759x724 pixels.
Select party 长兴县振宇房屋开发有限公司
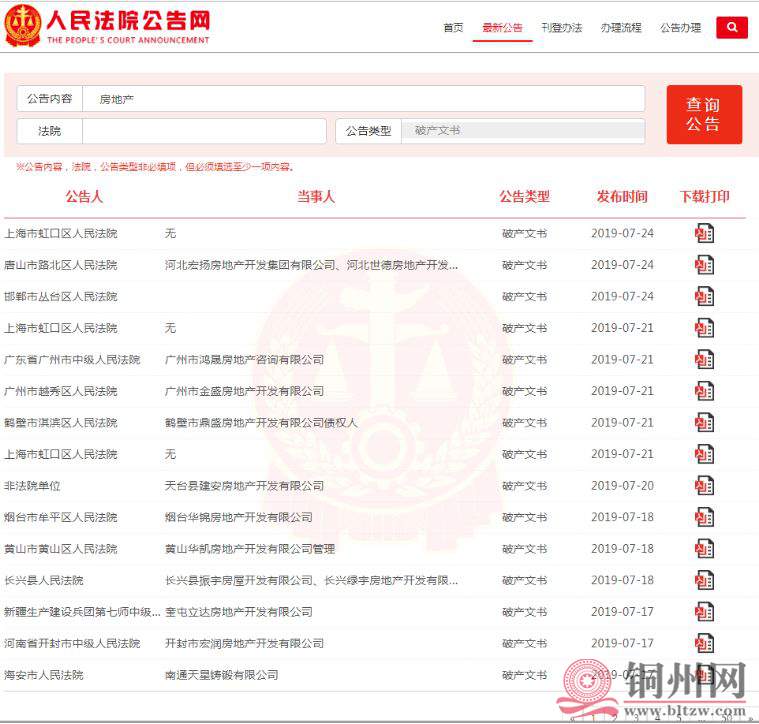(x=239, y=580)
